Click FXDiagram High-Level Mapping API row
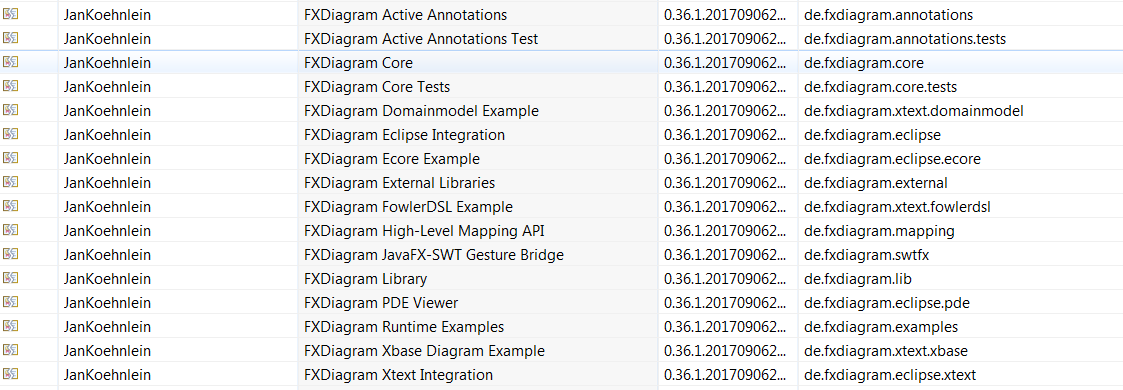This screenshot has width=1123, height=390. point(562,230)
